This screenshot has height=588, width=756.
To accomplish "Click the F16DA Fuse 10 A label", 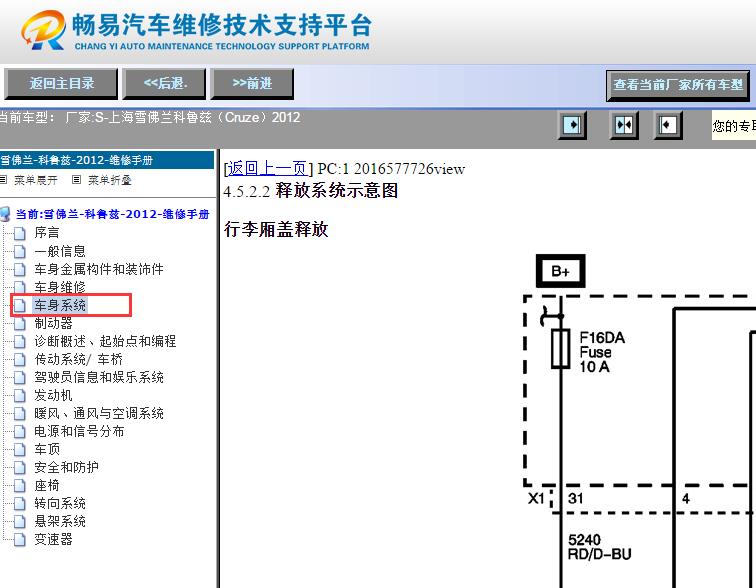I will (x=602, y=352).
